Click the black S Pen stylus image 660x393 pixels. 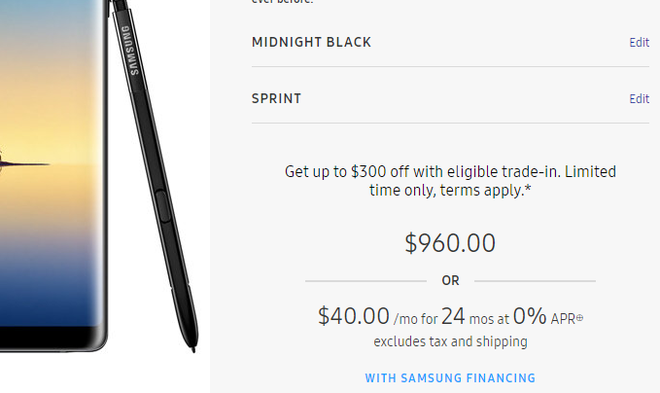(154, 175)
